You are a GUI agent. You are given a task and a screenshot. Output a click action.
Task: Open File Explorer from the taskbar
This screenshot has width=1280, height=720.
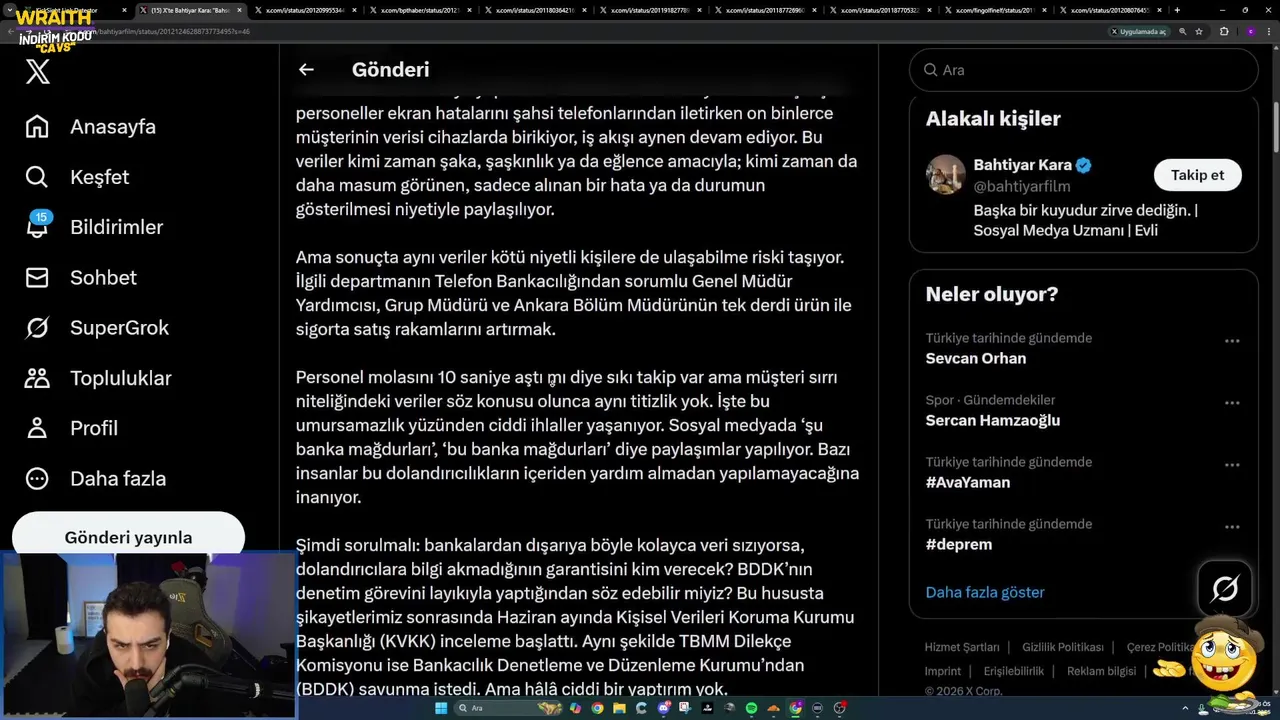click(x=619, y=708)
